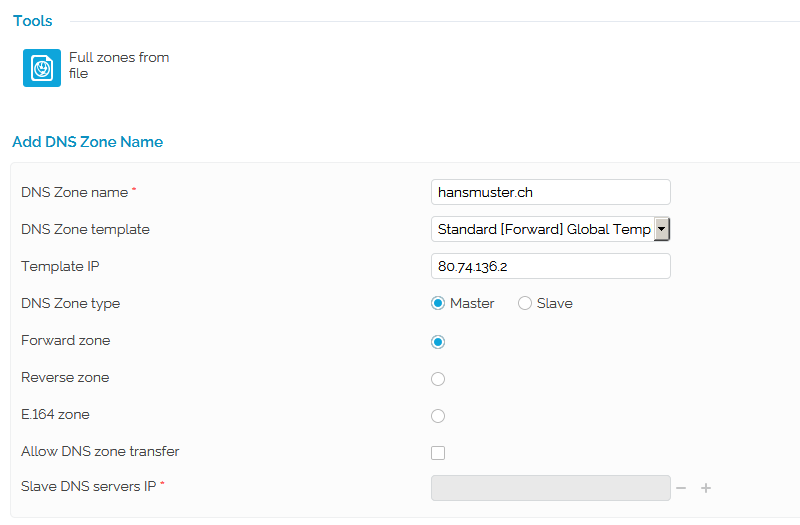The width and height of the screenshot is (800, 525).
Task: Remove slave DNS server IP with minus icon
Action: point(681,488)
